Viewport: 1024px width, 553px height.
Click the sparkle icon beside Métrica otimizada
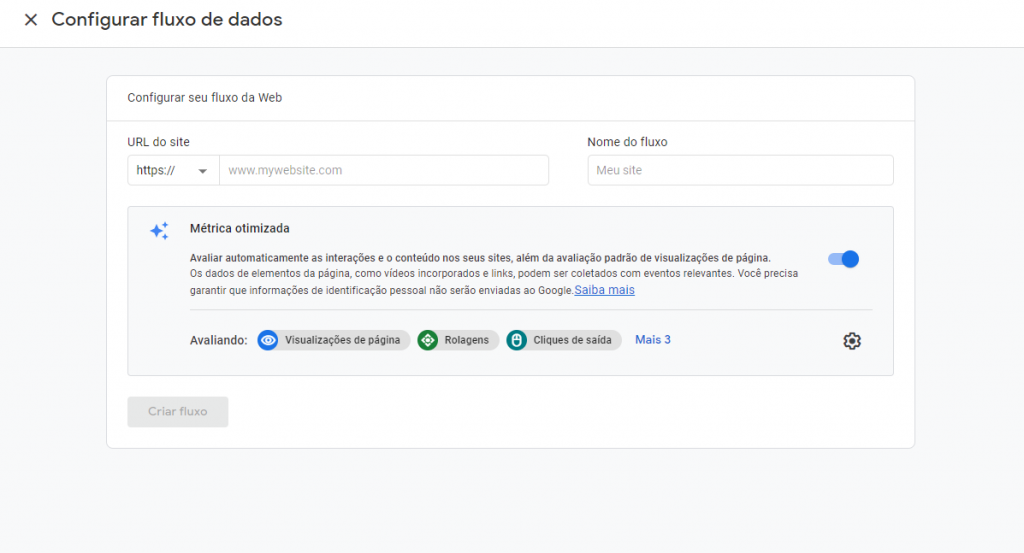point(159,231)
